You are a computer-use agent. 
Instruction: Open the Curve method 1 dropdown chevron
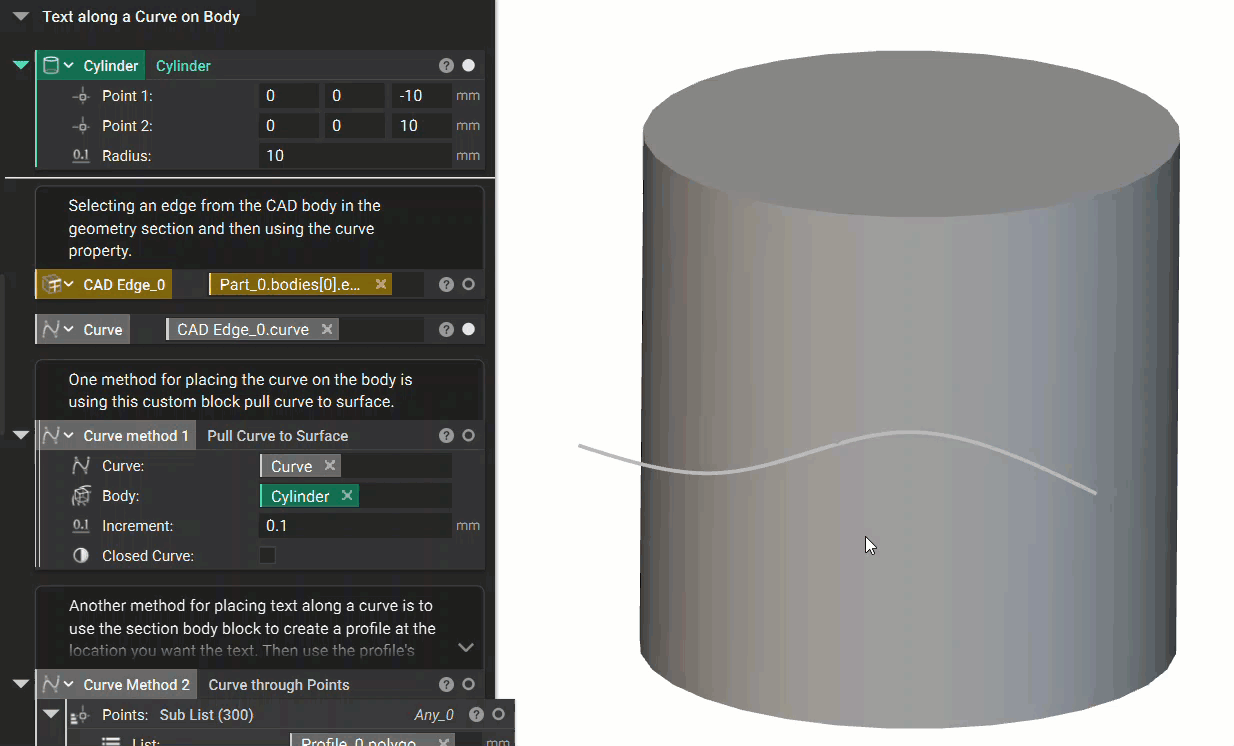(69, 435)
